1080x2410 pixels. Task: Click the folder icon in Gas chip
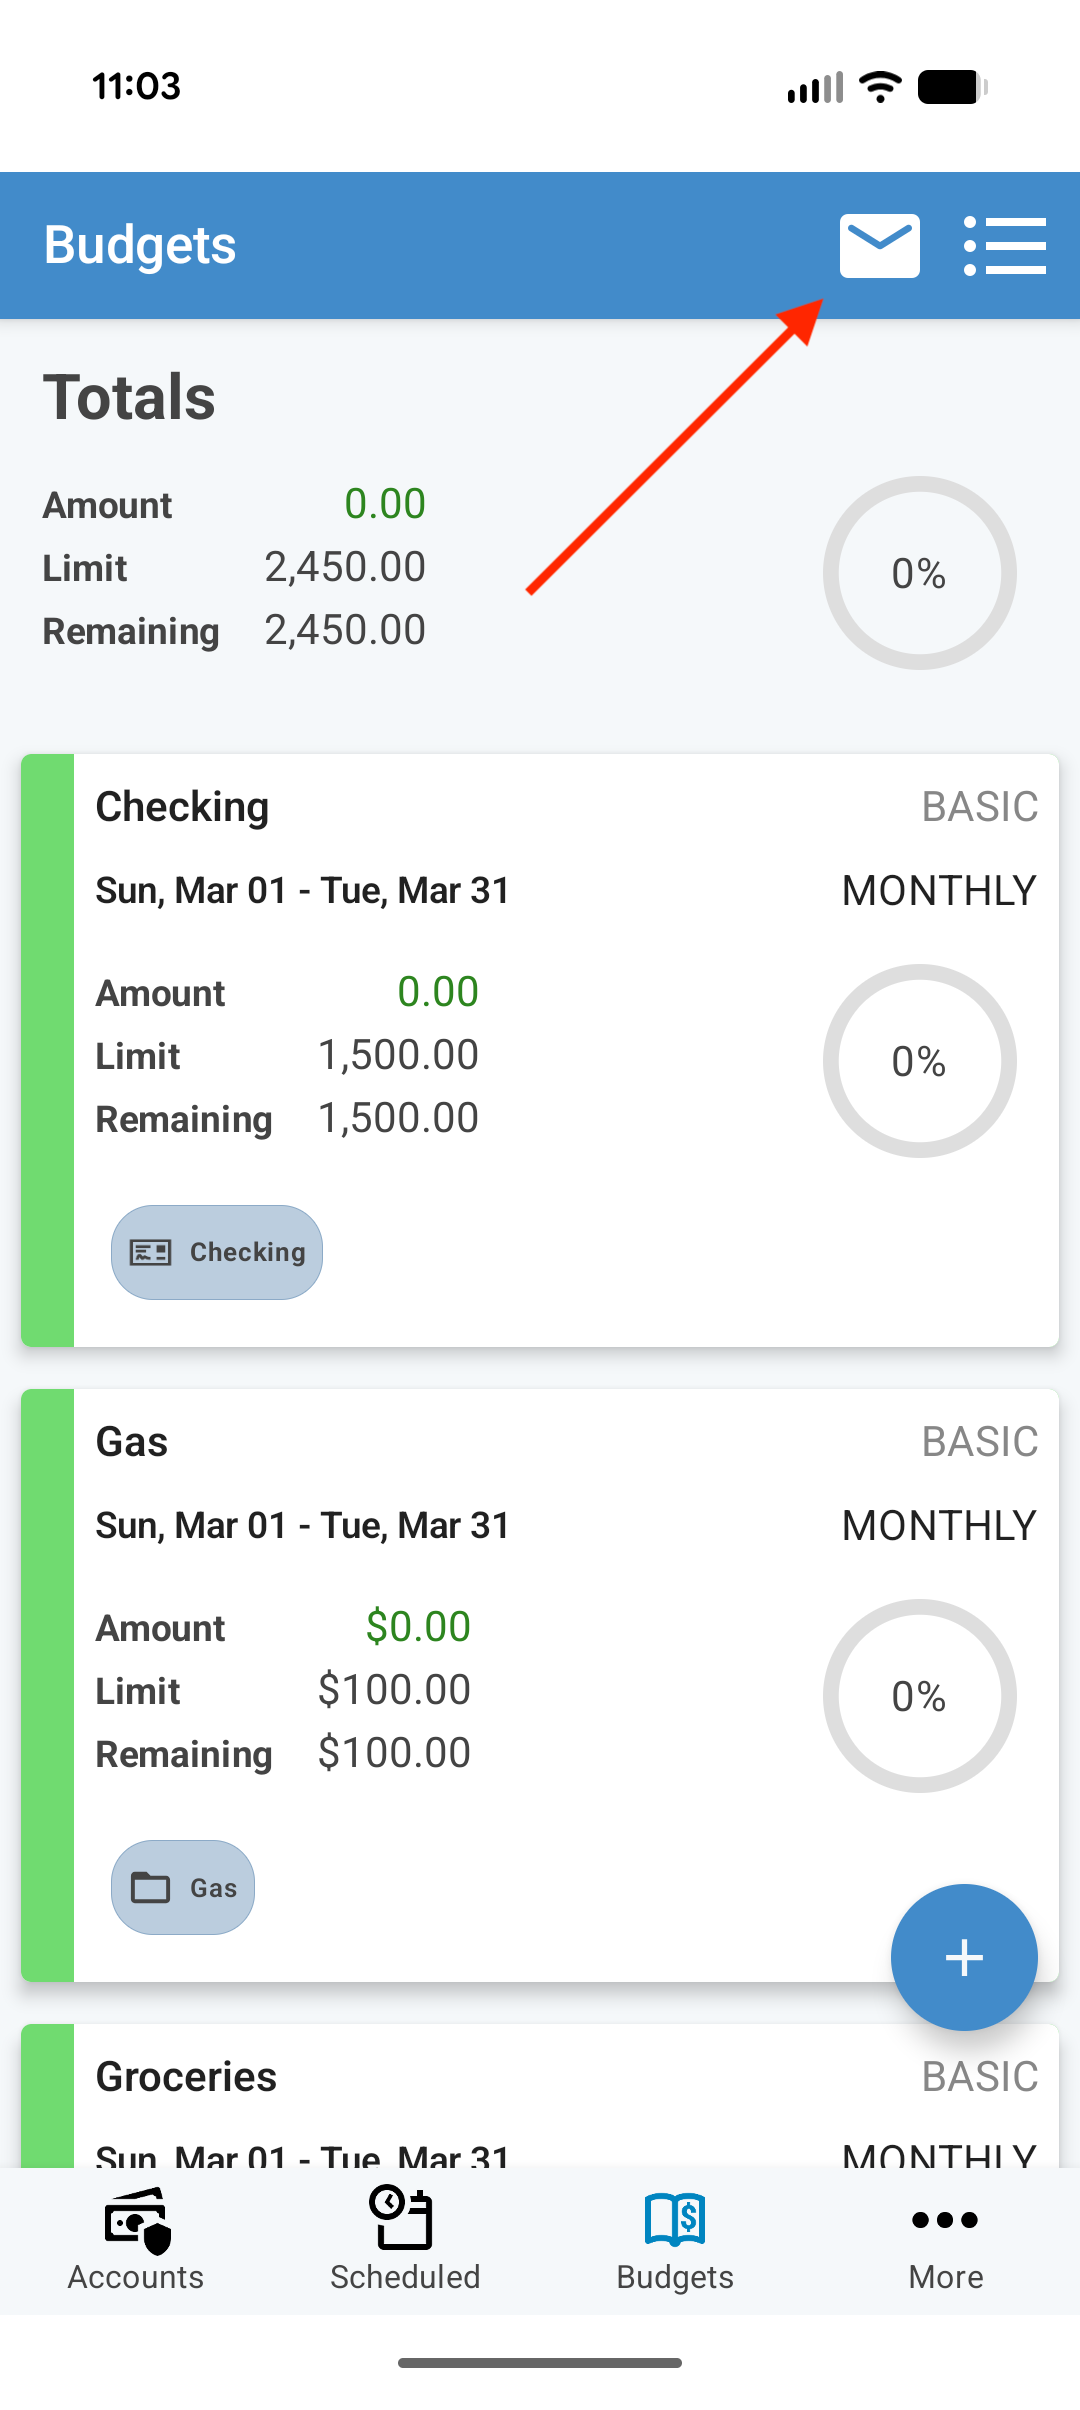(x=151, y=1887)
